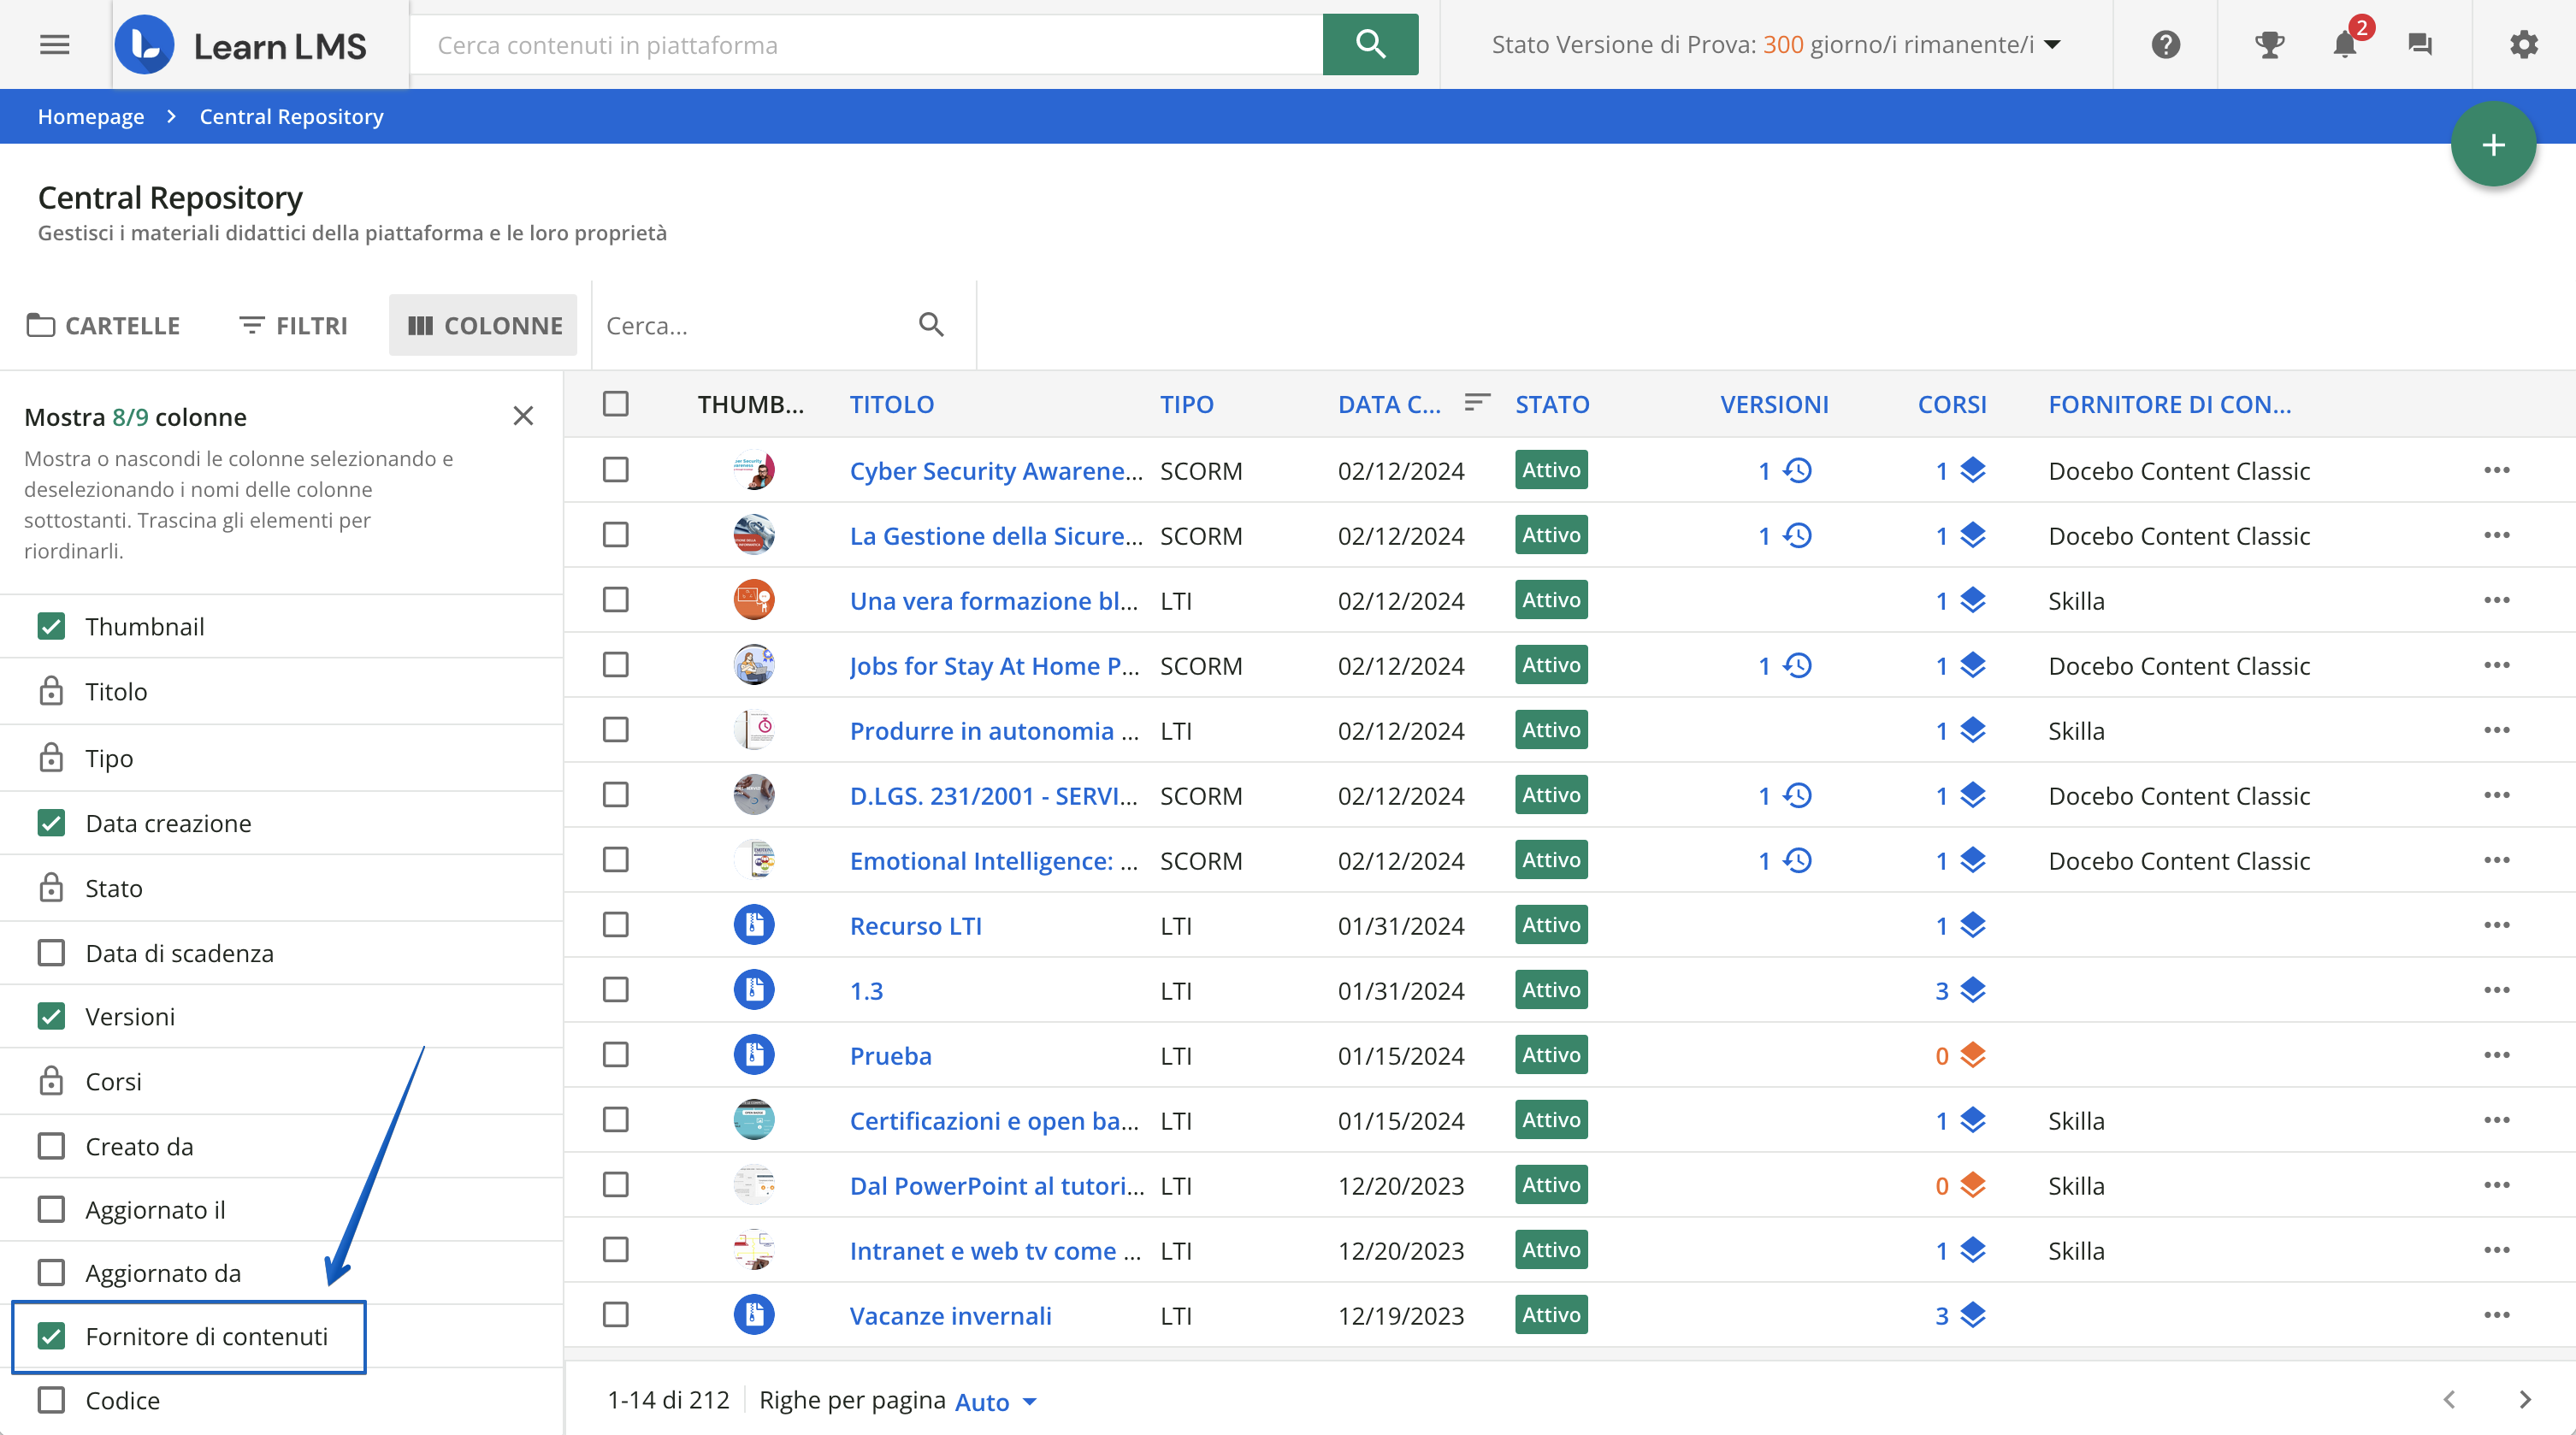Sort by the VERSIONI column header
2576x1435 pixels.
pos(1774,404)
